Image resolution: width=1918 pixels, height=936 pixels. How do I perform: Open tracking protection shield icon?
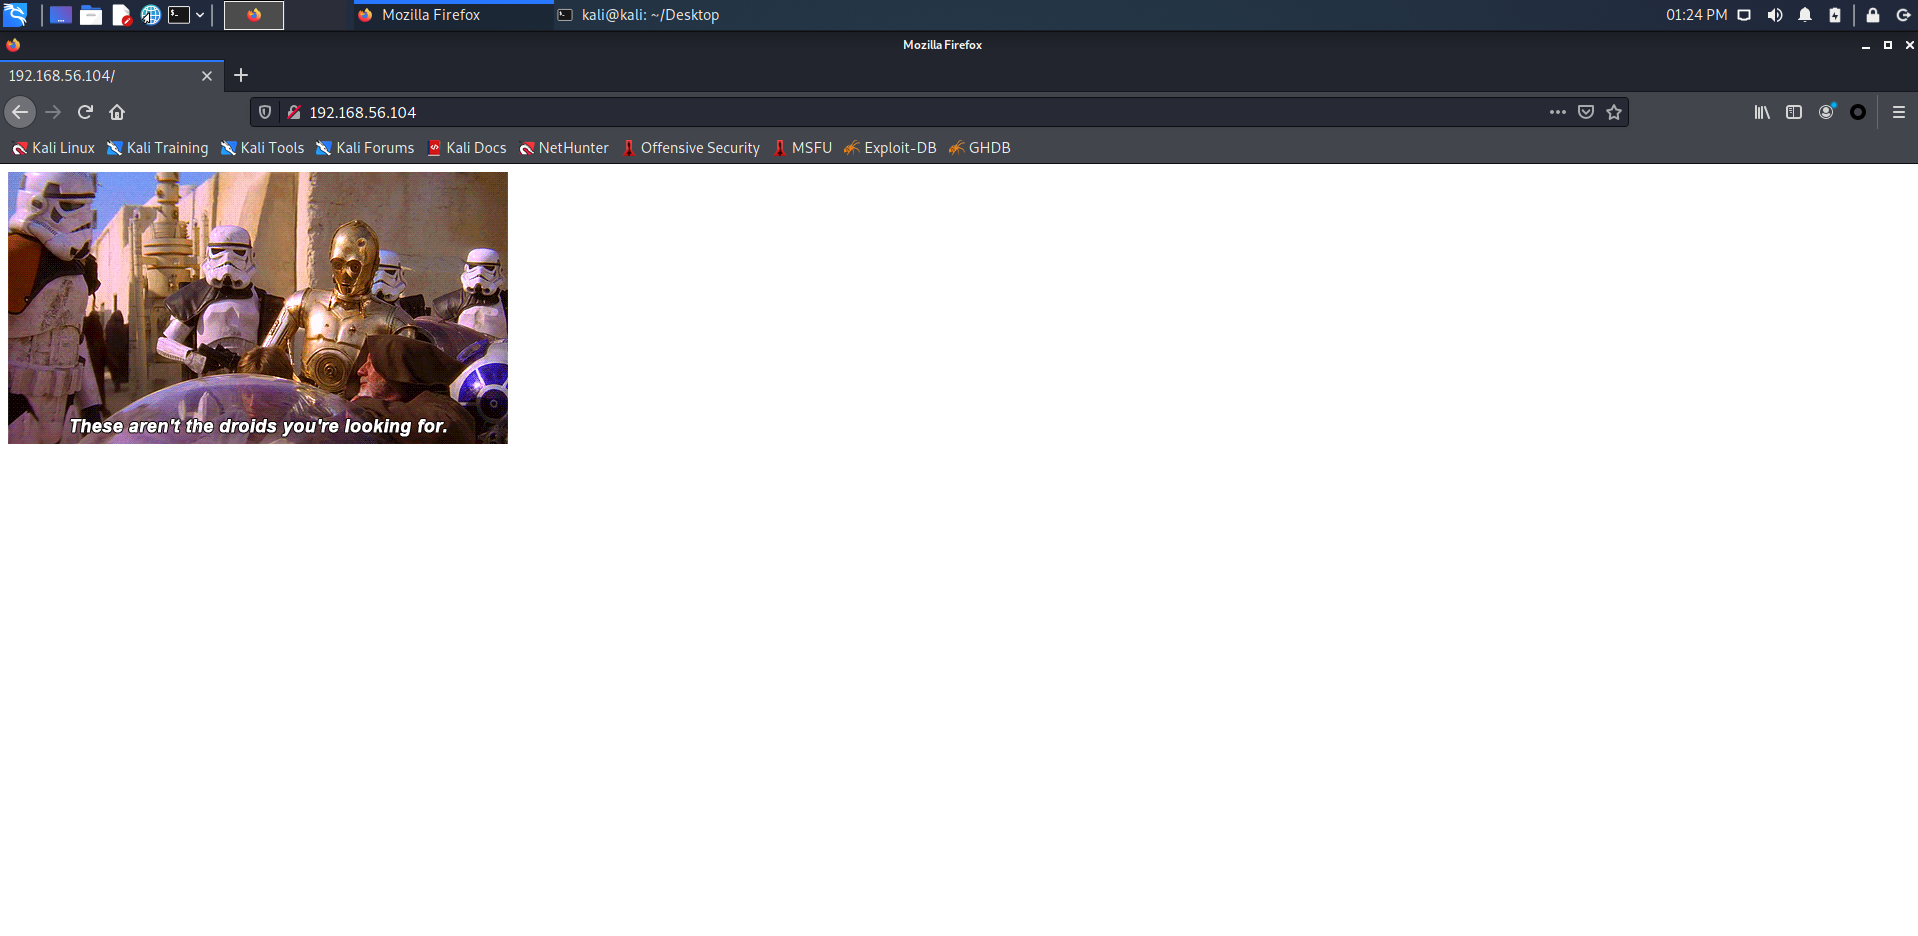(265, 112)
